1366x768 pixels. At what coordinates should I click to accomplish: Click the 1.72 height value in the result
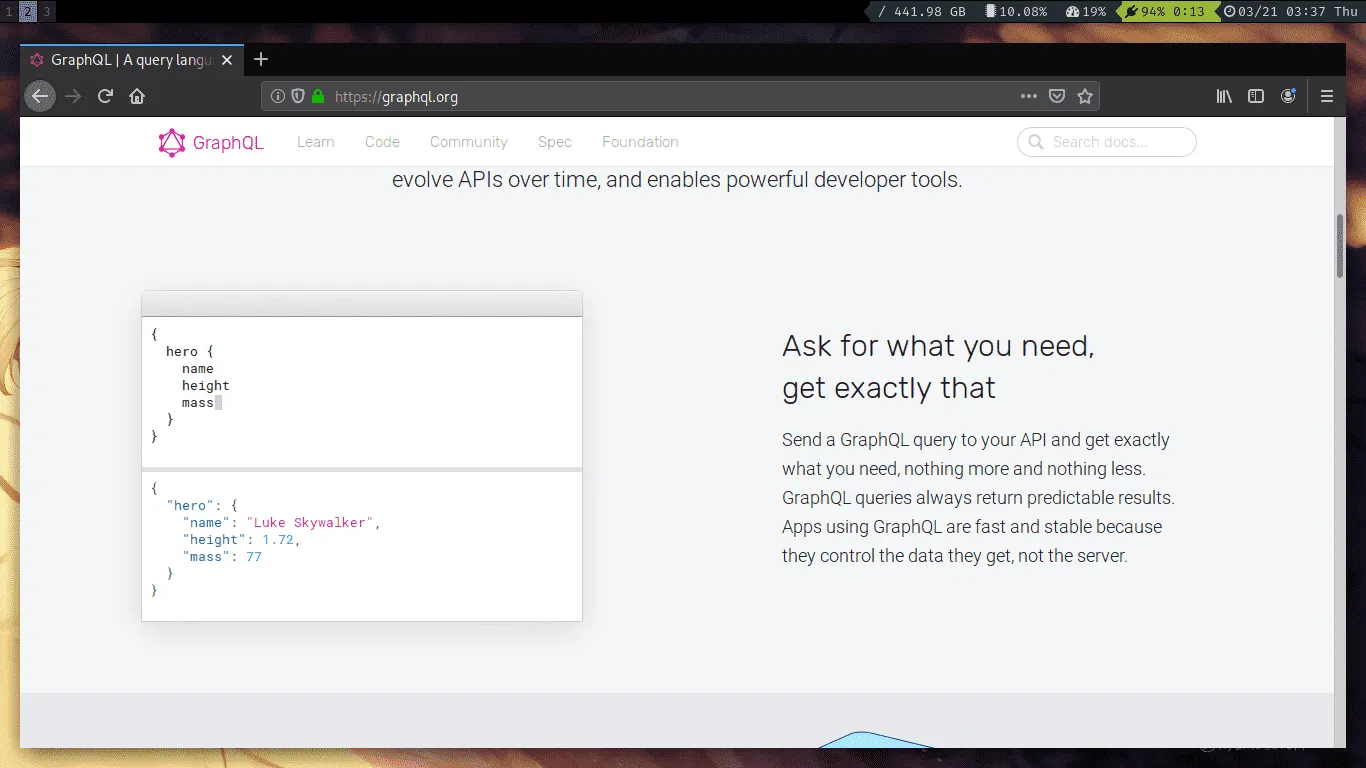[x=278, y=539]
